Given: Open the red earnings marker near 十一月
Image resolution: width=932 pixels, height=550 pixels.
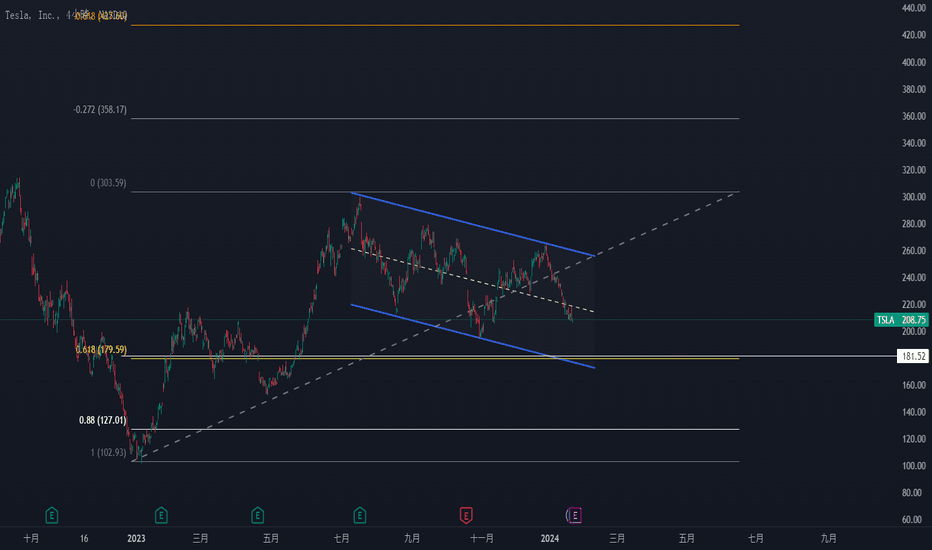Looking at the screenshot, I should (x=466, y=515).
